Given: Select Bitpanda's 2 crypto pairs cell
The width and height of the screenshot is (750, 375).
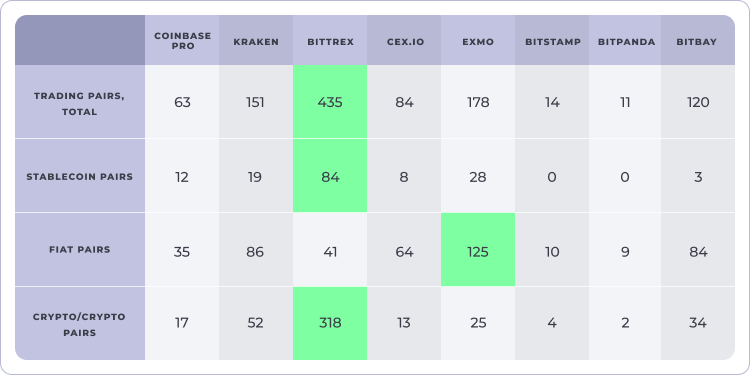Looking at the screenshot, I should click(x=625, y=323).
